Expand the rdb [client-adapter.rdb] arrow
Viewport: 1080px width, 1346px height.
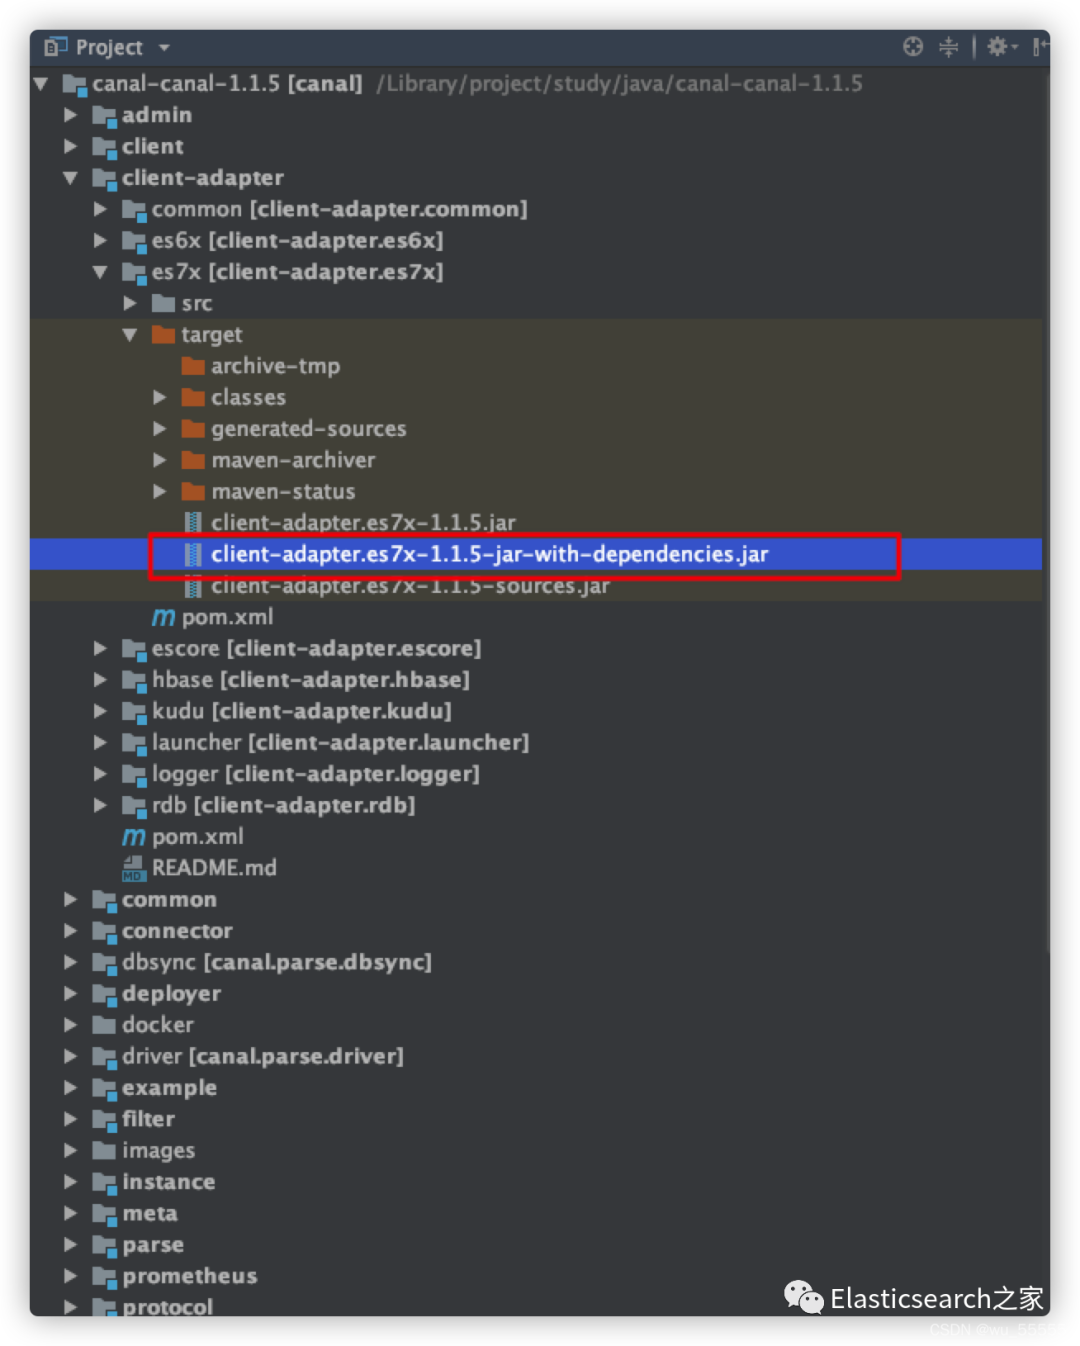[x=100, y=805]
